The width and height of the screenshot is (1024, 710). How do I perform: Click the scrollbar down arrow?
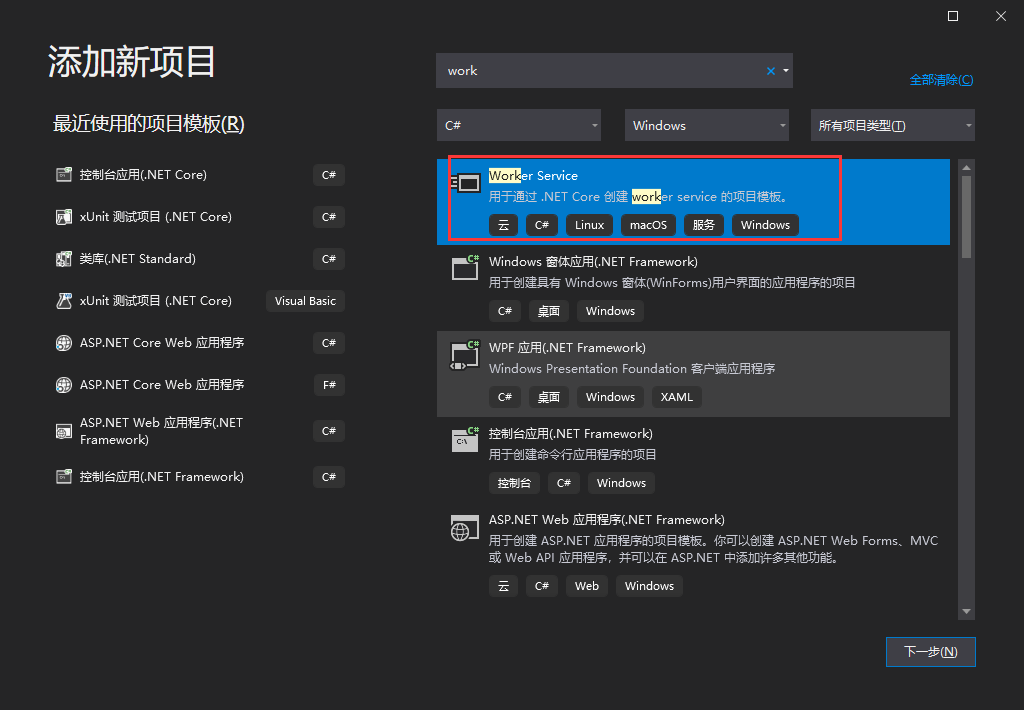[967, 611]
